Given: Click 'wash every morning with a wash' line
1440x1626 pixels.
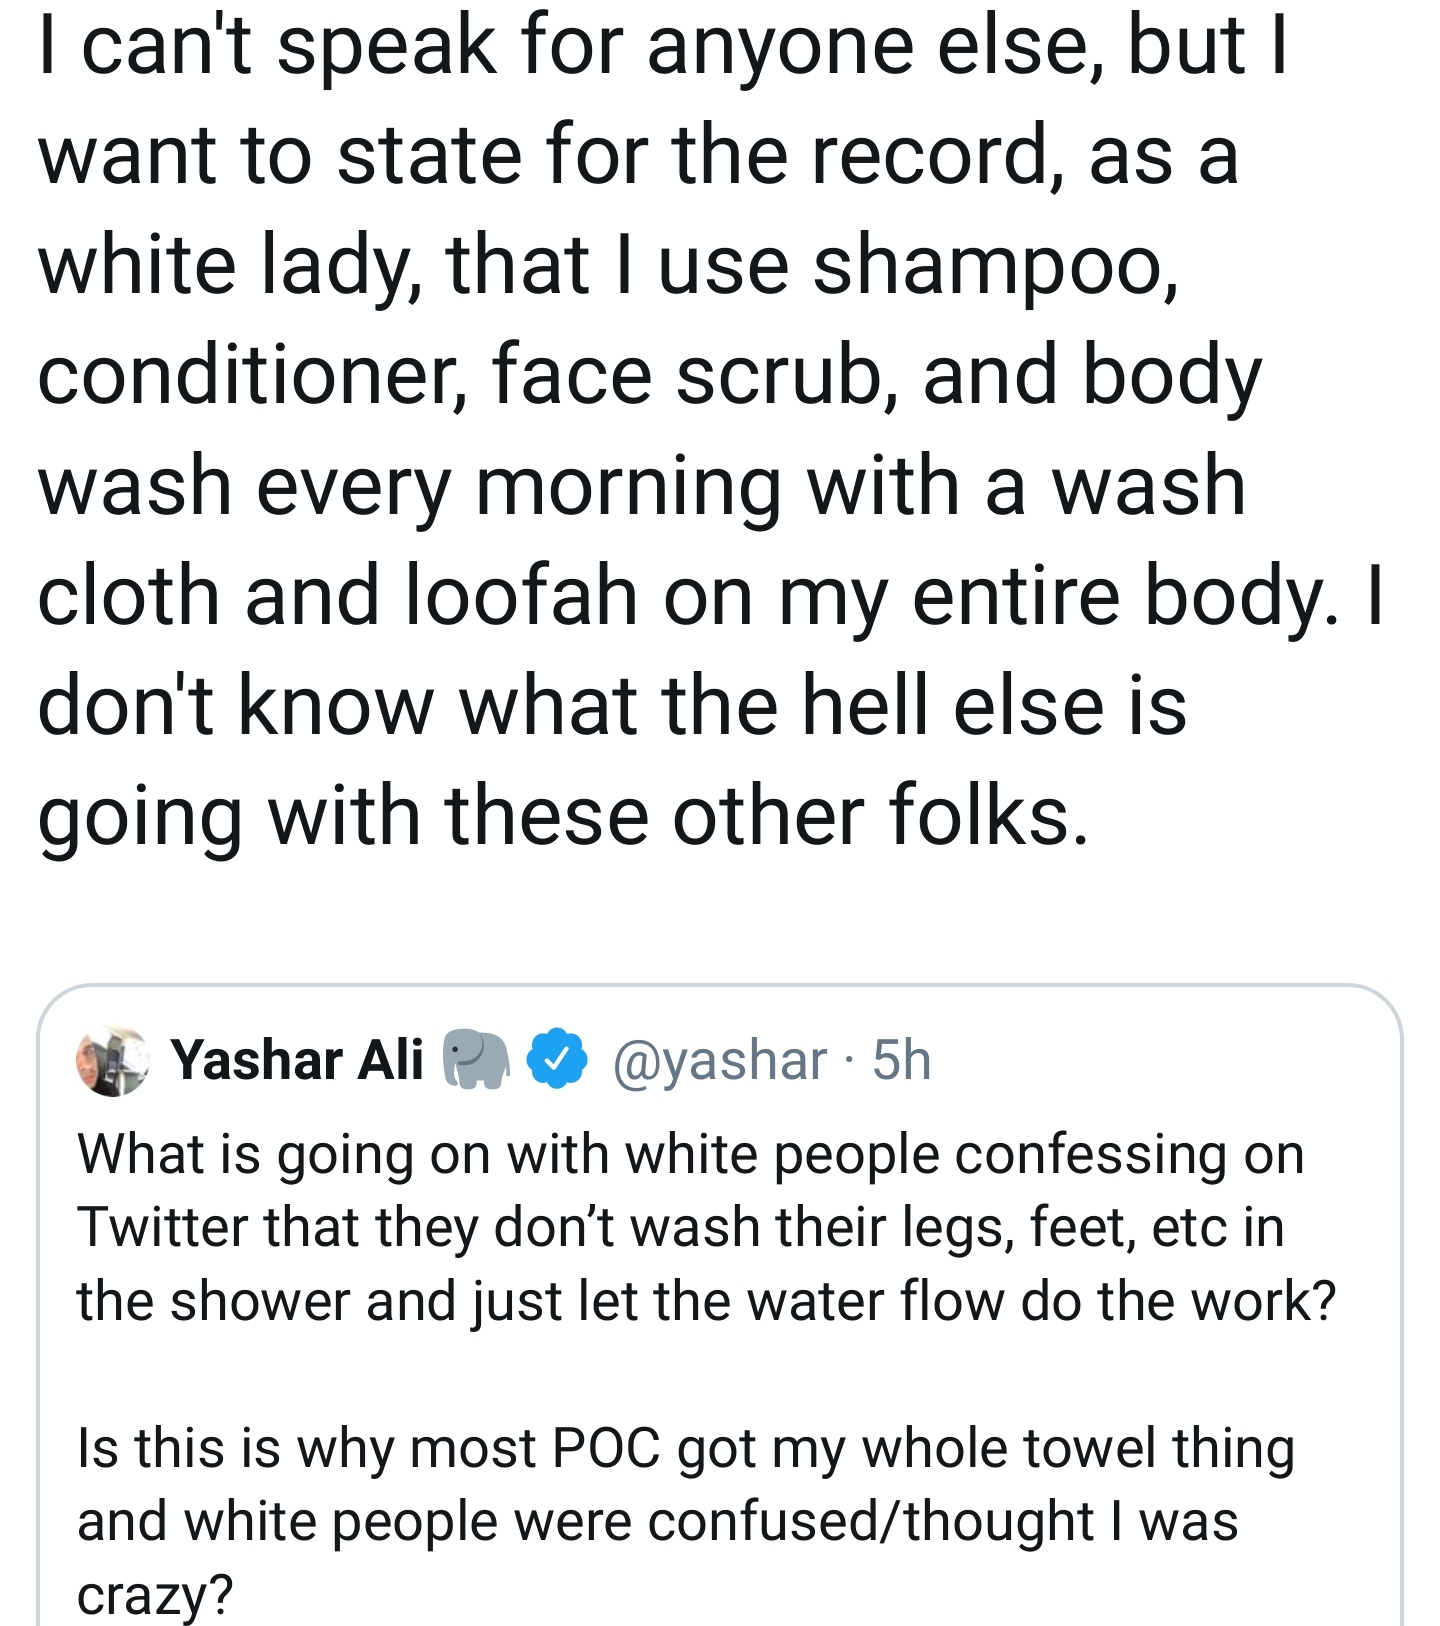Looking at the screenshot, I should [x=642, y=487].
